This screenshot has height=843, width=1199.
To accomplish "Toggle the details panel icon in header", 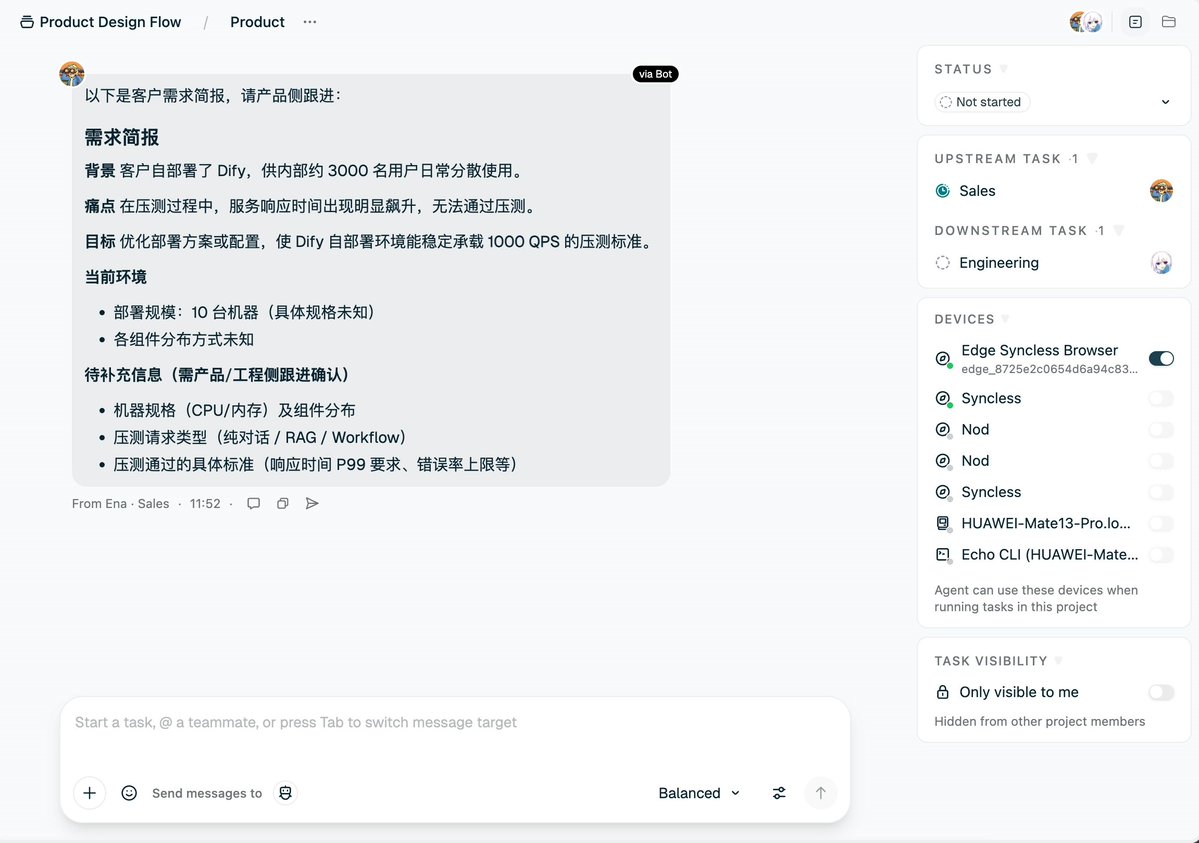I will 1136,21.
